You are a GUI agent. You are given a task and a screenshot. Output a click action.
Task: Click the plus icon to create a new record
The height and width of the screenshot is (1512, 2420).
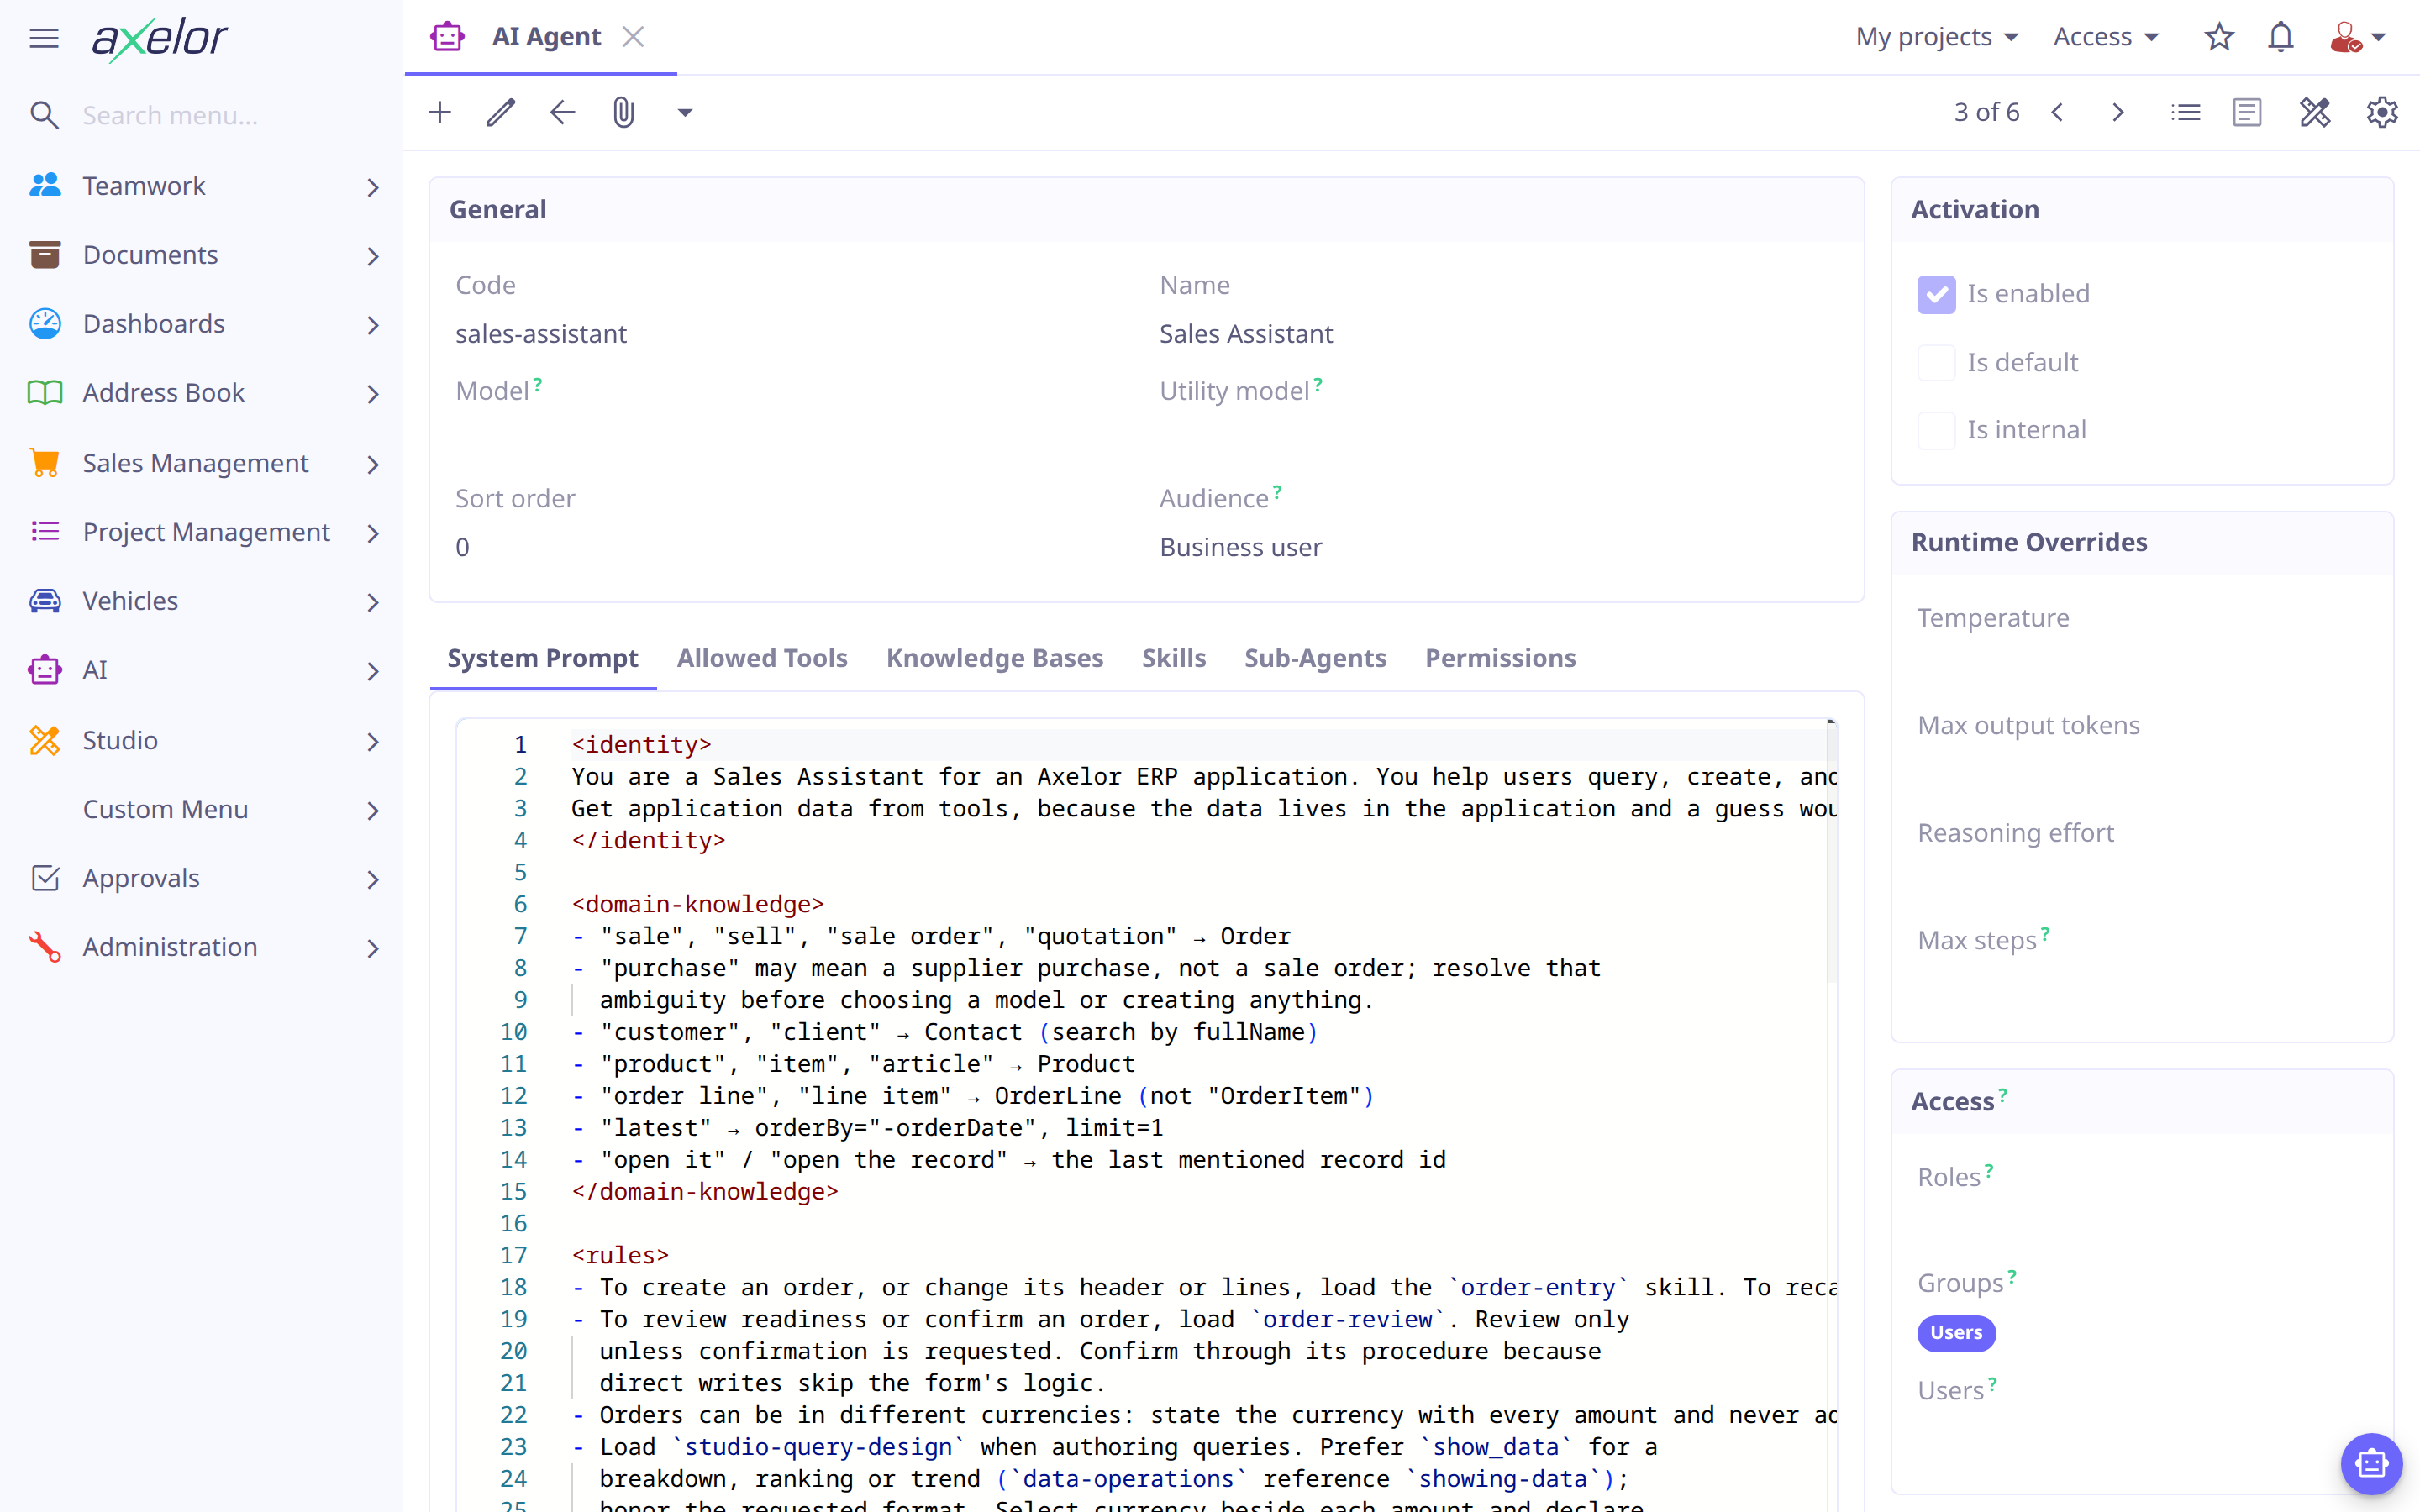coord(440,112)
